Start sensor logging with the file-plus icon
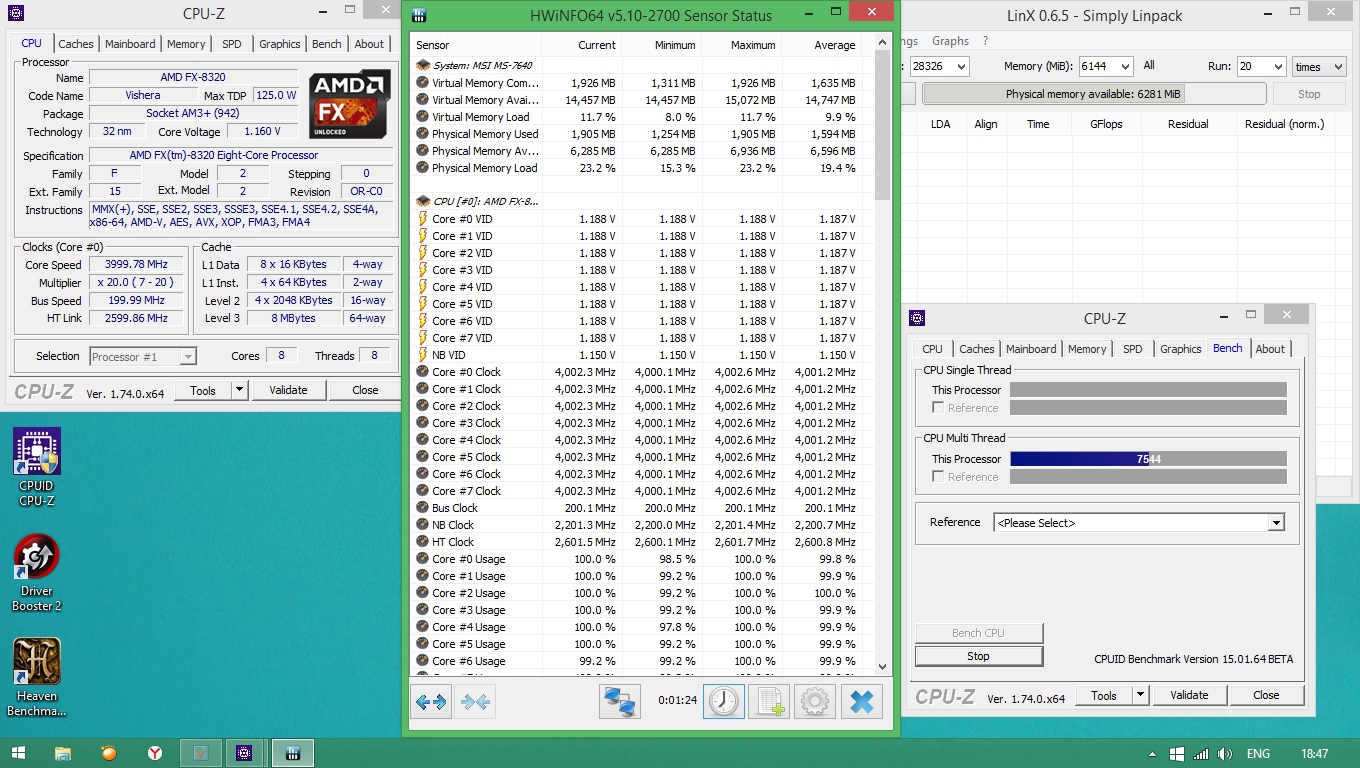 coord(769,702)
